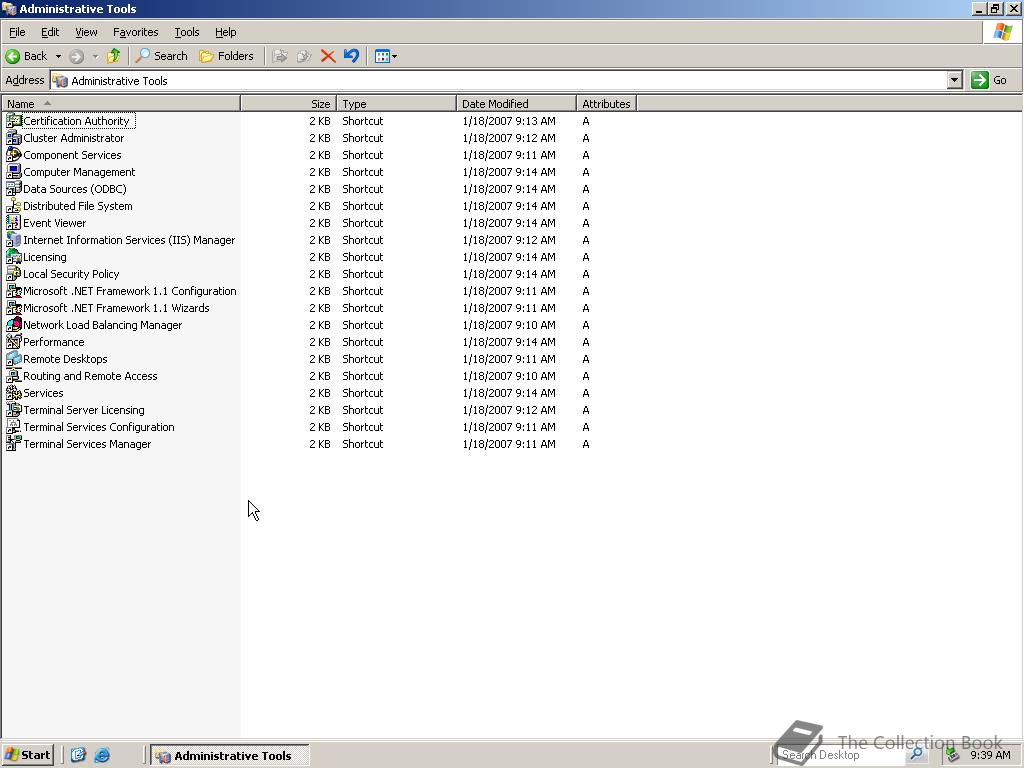Image resolution: width=1024 pixels, height=768 pixels.
Task: Expand the Address bar dropdown
Action: click(955, 80)
